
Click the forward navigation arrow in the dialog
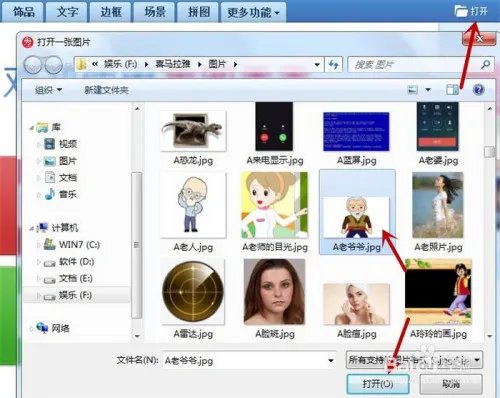tap(54, 64)
